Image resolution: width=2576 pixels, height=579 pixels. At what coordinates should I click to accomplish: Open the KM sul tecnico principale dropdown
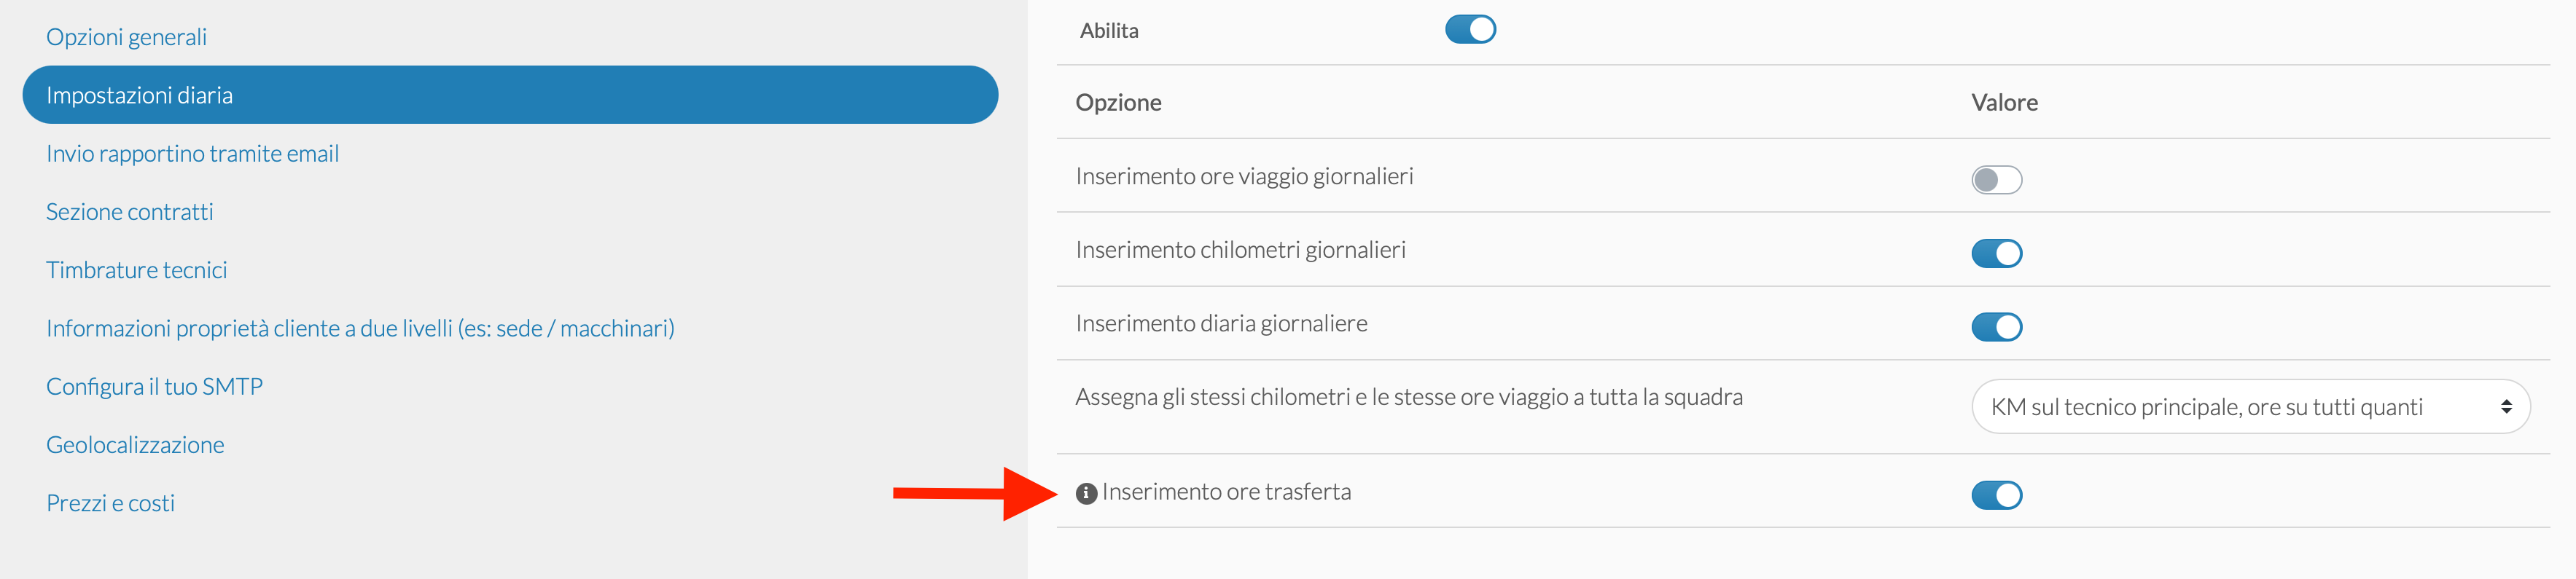point(2250,407)
